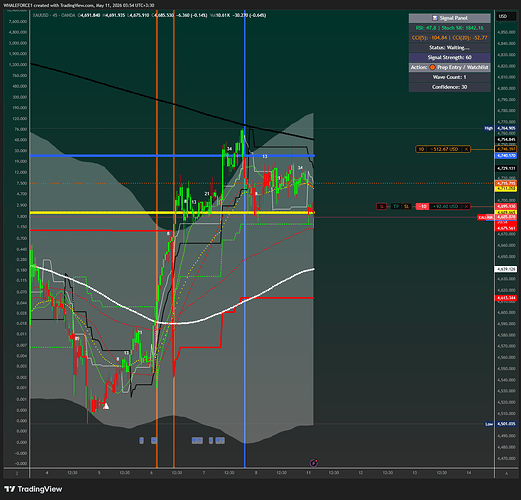Viewport: 521px width, 500px height.
Task: Click the Signal Panel header icon
Action: (x=435, y=18)
